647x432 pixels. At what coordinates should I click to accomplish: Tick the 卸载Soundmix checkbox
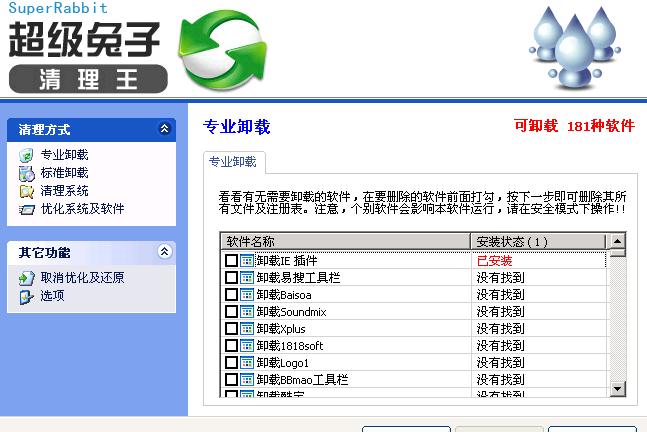231,312
